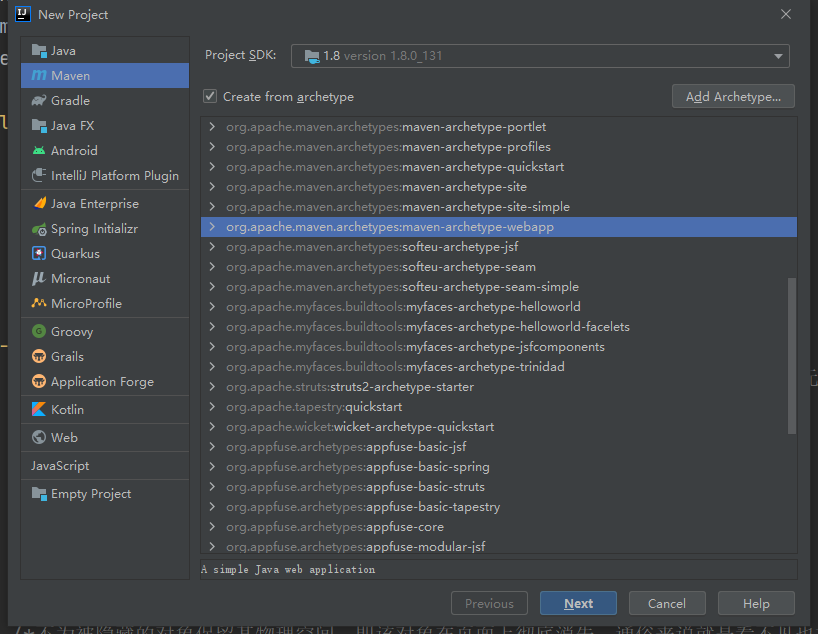Select appfuse-core archetype row
This screenshot has height=634, width=818.
click(x=499, y=527)
